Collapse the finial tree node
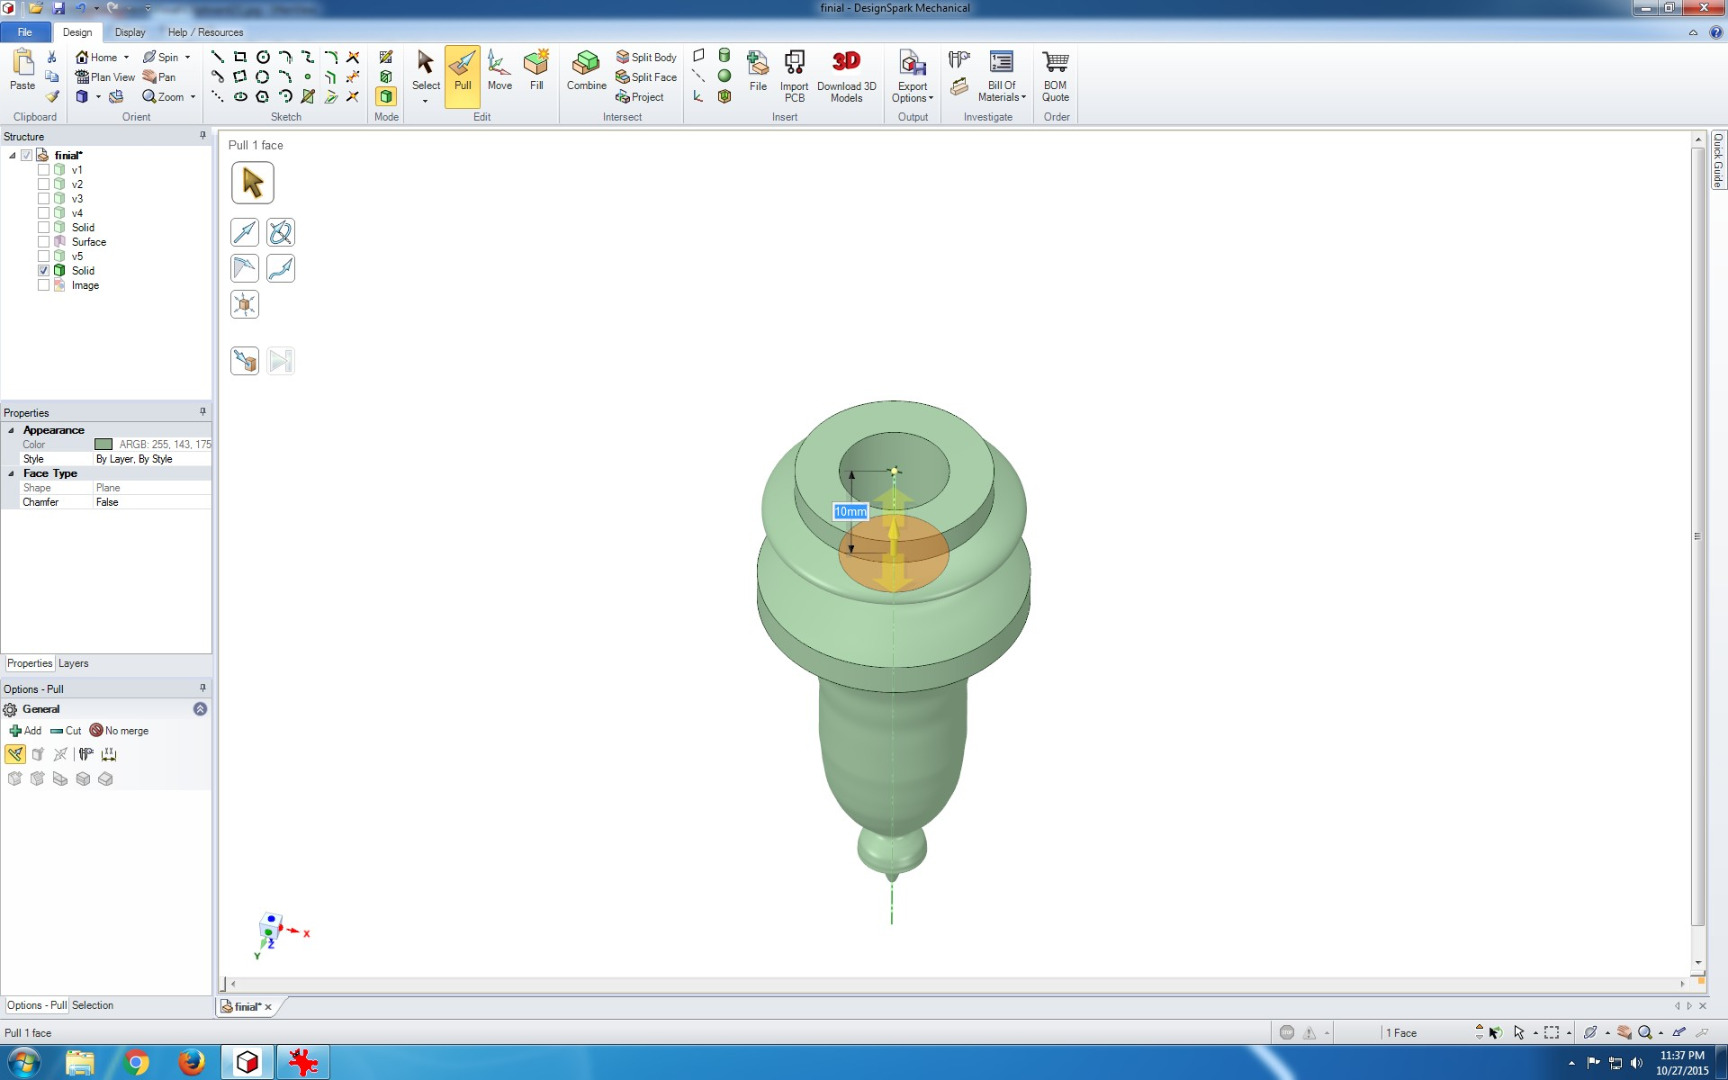This screenshot has height=1080, width=1728. click(x=12, y=155)
